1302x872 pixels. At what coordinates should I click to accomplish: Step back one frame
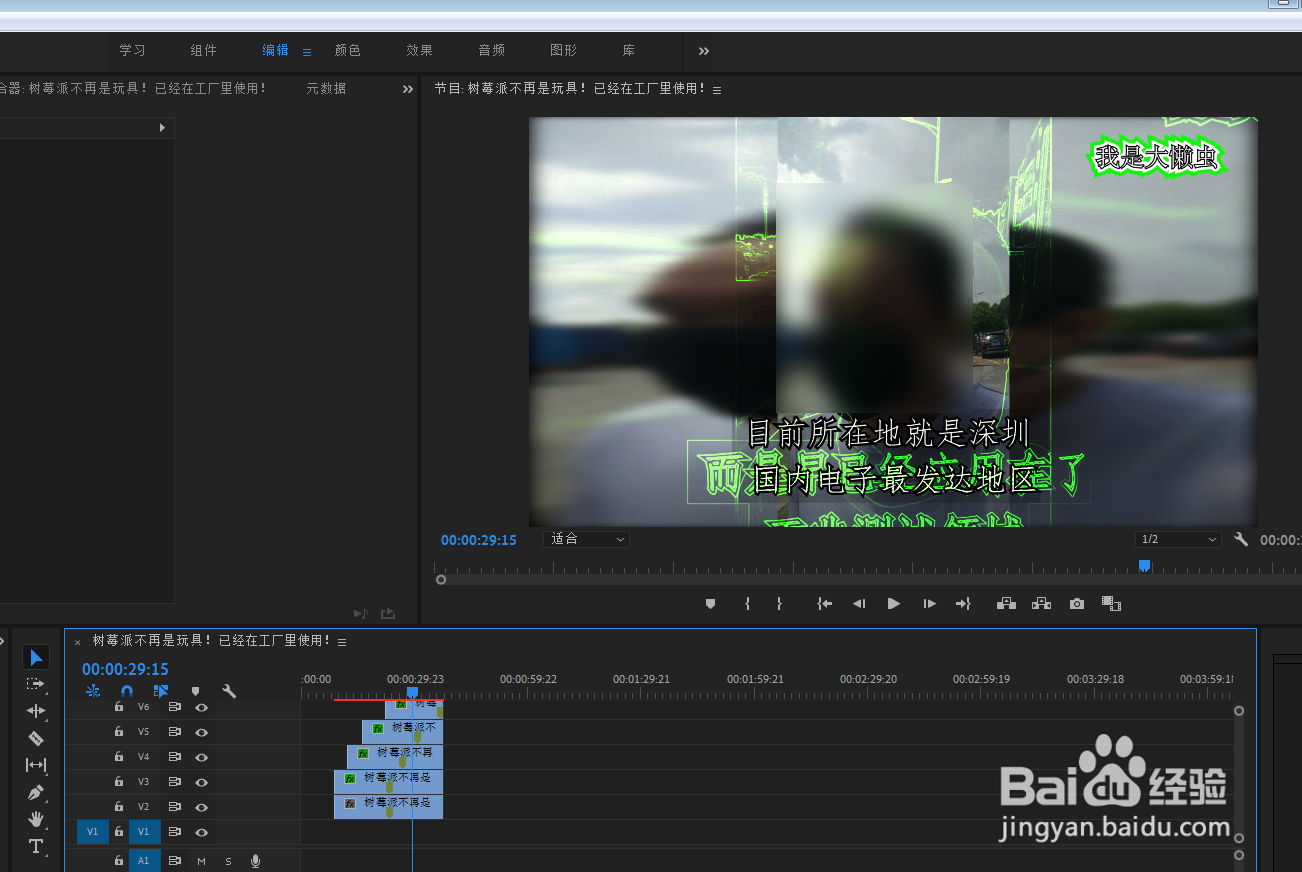point(859,604)
